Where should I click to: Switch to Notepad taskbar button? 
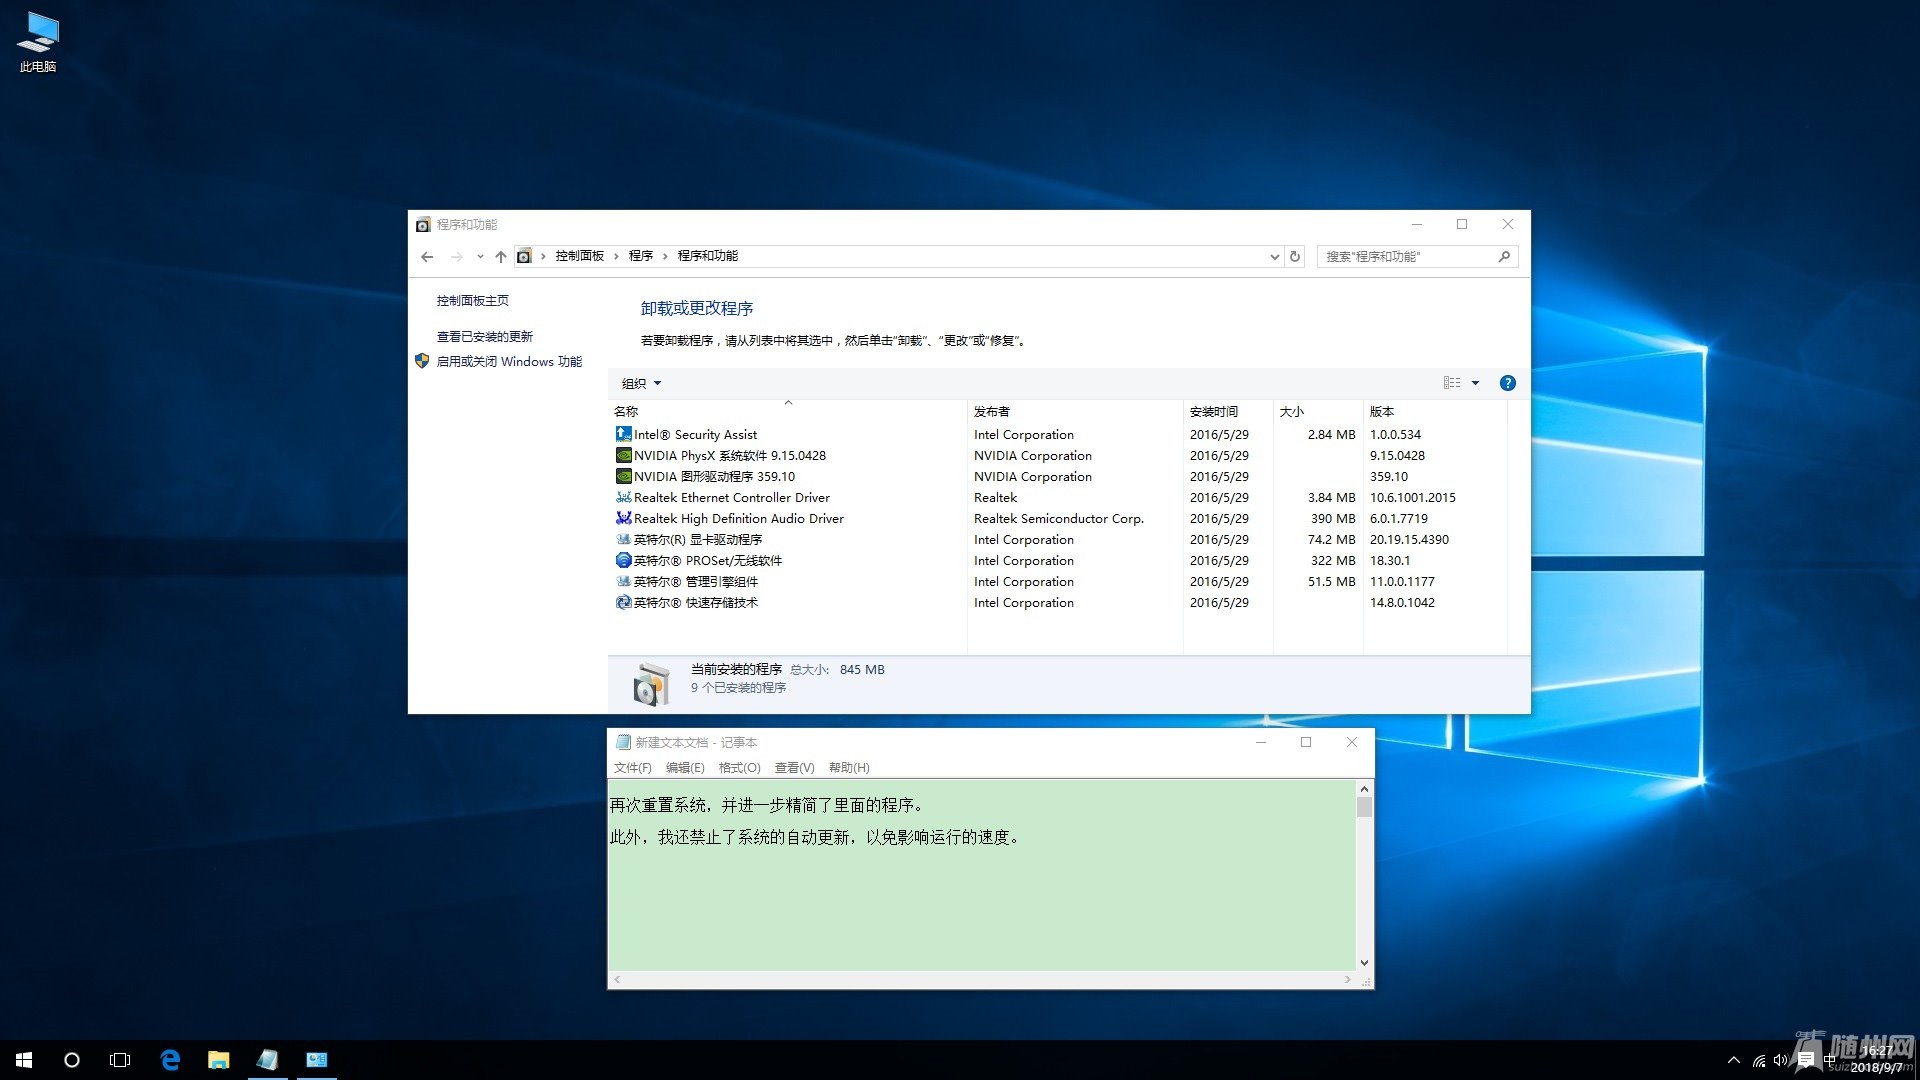267,1060
